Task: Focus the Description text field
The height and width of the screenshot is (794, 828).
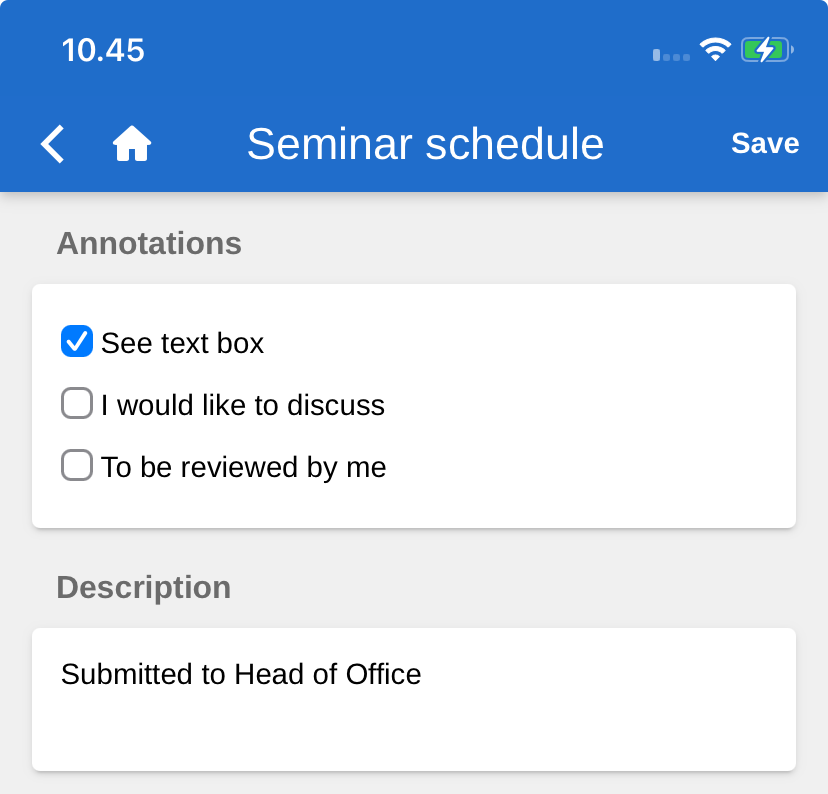Action: click(414, 720)
